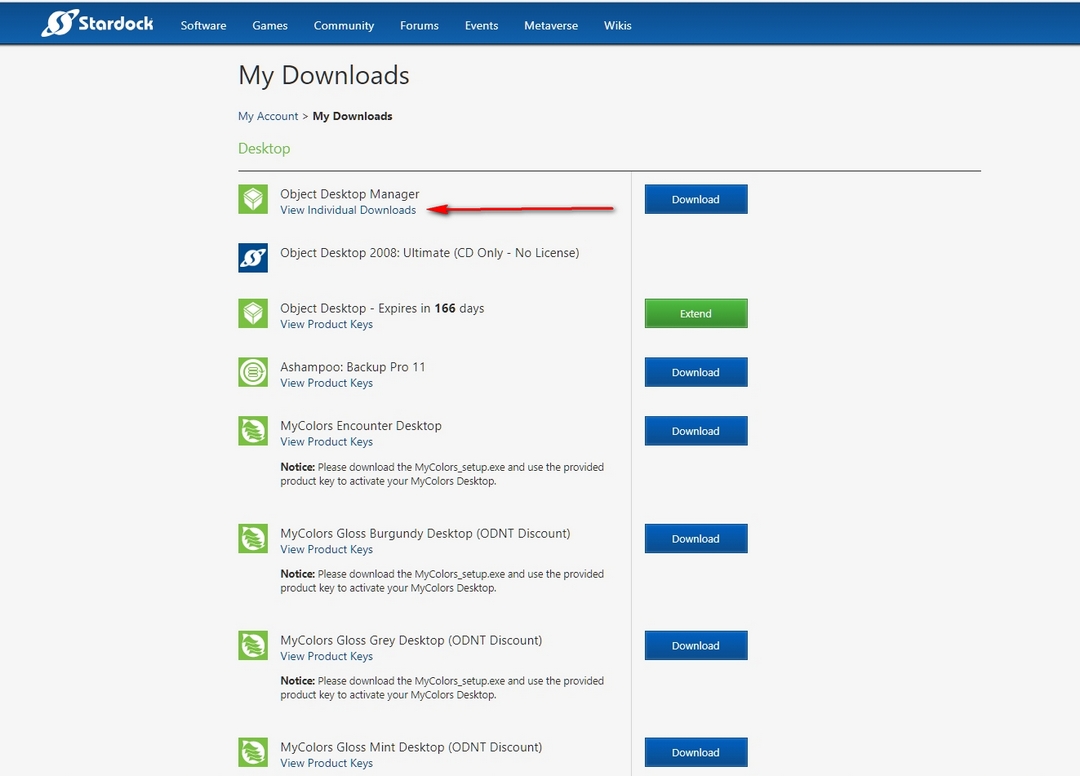View Product Keys for MyColors Encounter Desktop
Viewport: 1080px width, 776px height.
[326, 442]
